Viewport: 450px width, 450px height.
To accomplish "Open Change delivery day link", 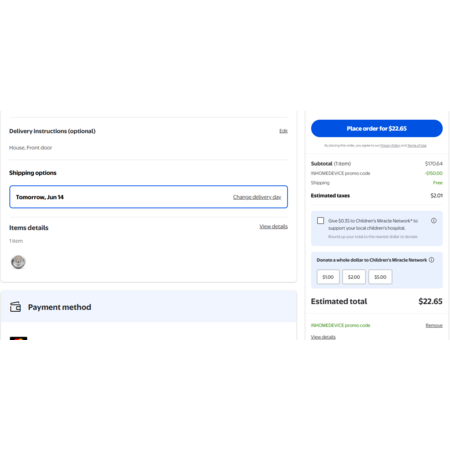I will coord(257,197).
